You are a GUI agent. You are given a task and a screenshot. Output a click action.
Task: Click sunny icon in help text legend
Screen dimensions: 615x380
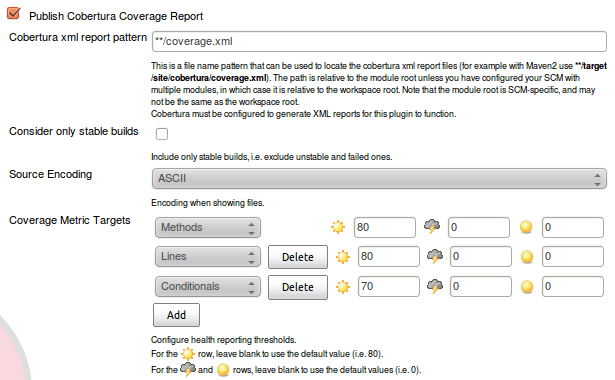pos(187,354)
